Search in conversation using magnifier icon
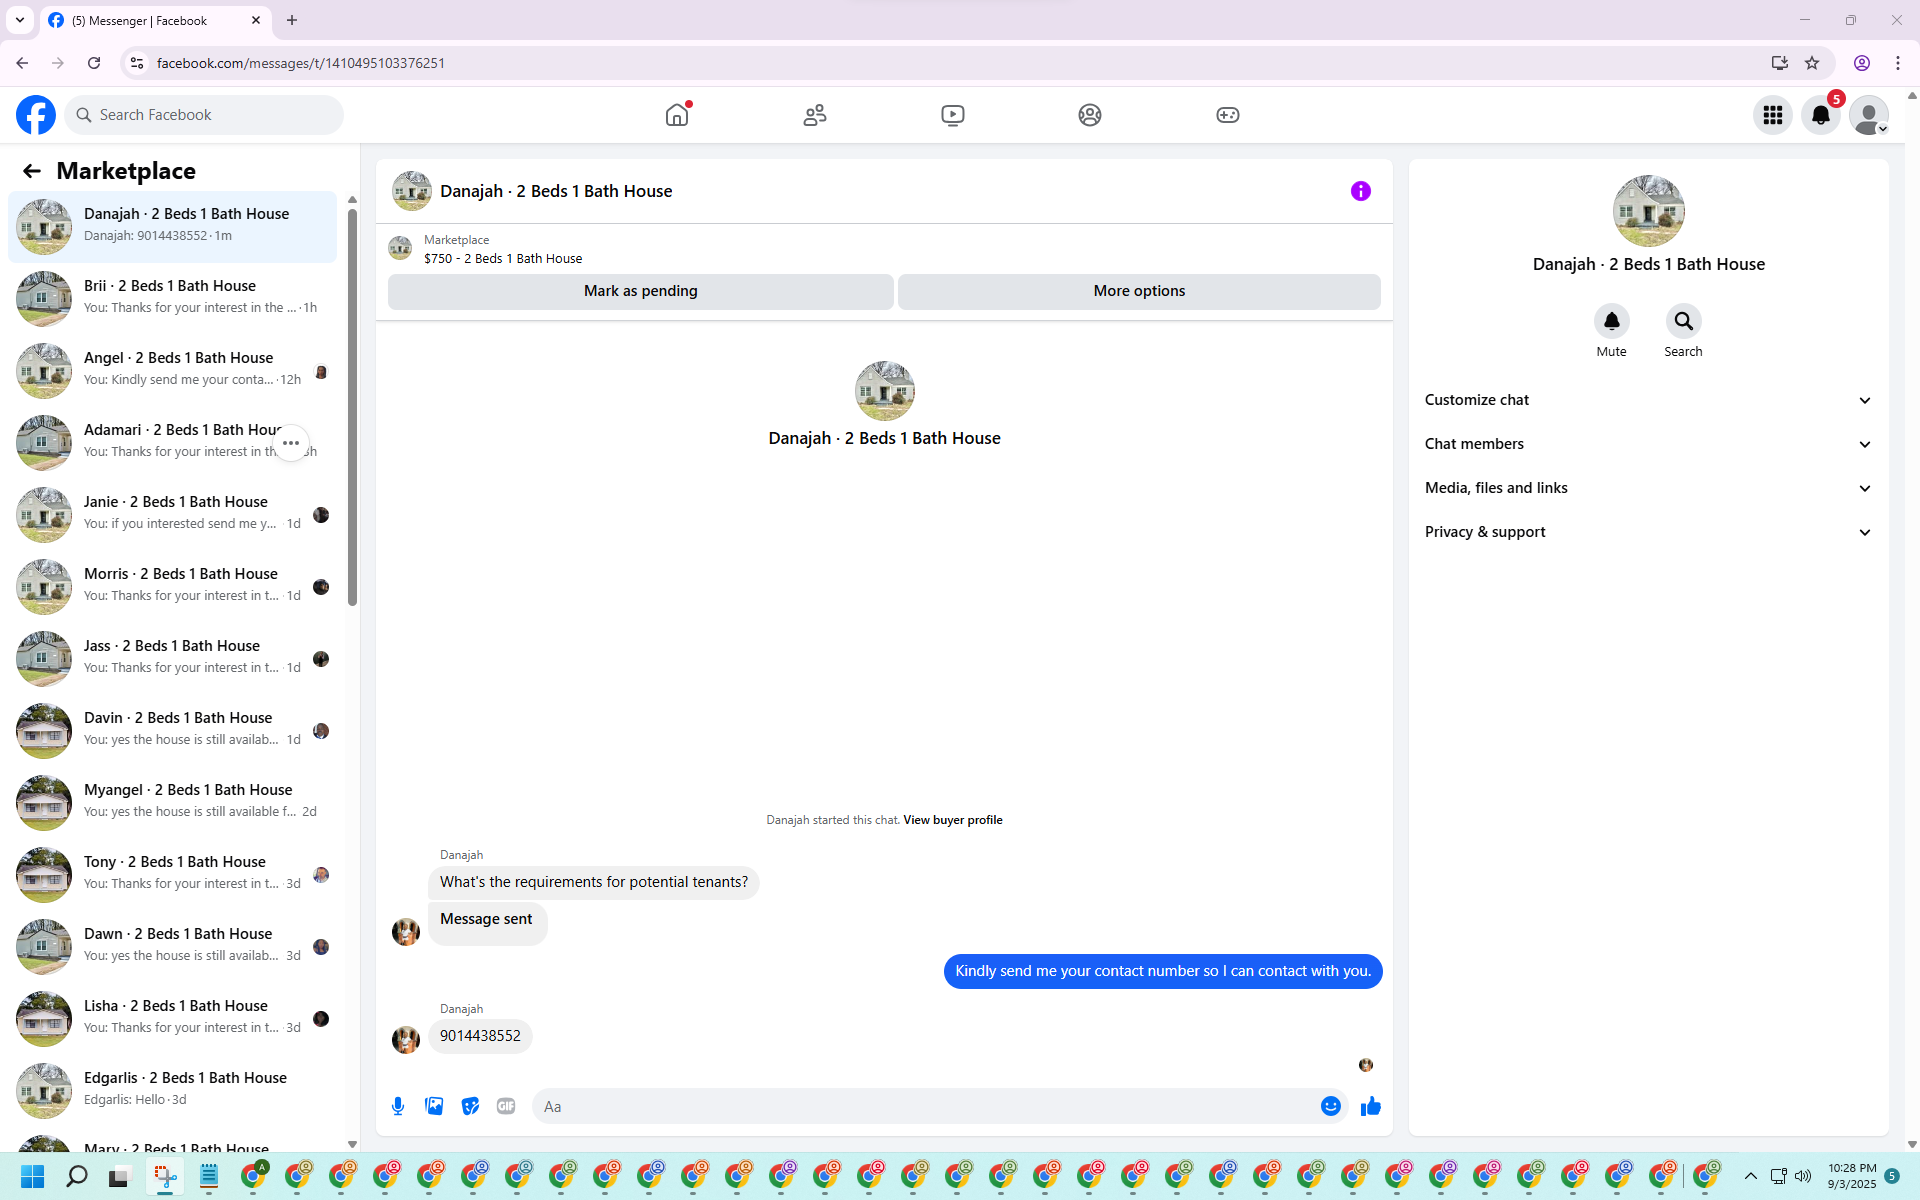The width and height of the screenshot is (1920, 1200). coord(1683,321)
